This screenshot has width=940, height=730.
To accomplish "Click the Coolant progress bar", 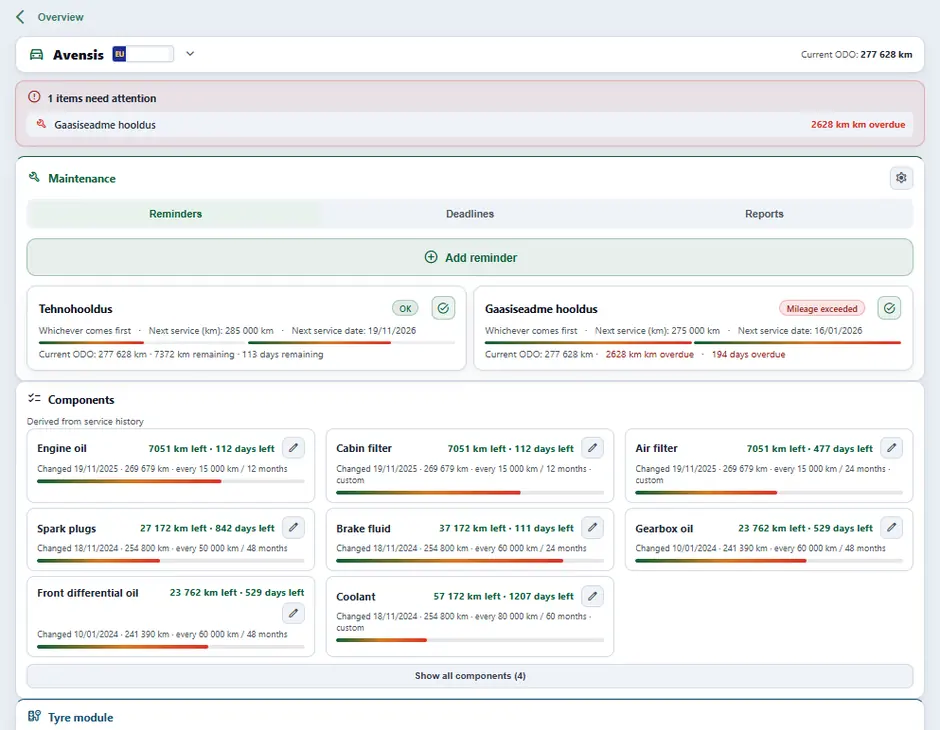I will (470, 640).
